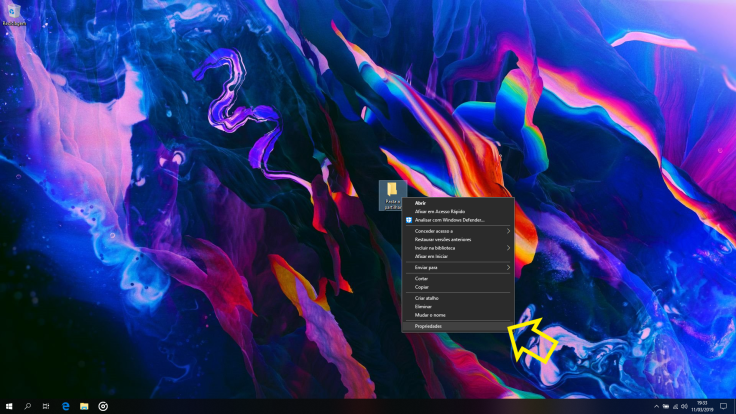Click the taskbar search magnifier icon

(x=27, y=406)
